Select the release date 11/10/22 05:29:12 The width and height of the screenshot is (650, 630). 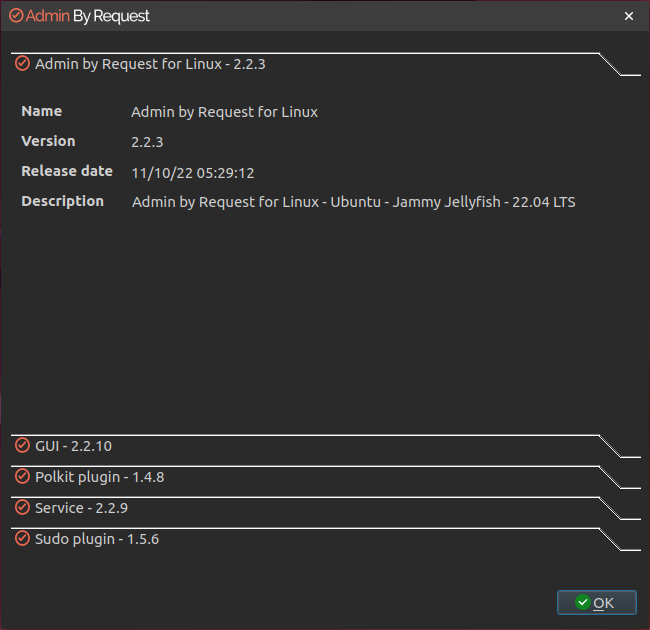[x=193, y=173]
